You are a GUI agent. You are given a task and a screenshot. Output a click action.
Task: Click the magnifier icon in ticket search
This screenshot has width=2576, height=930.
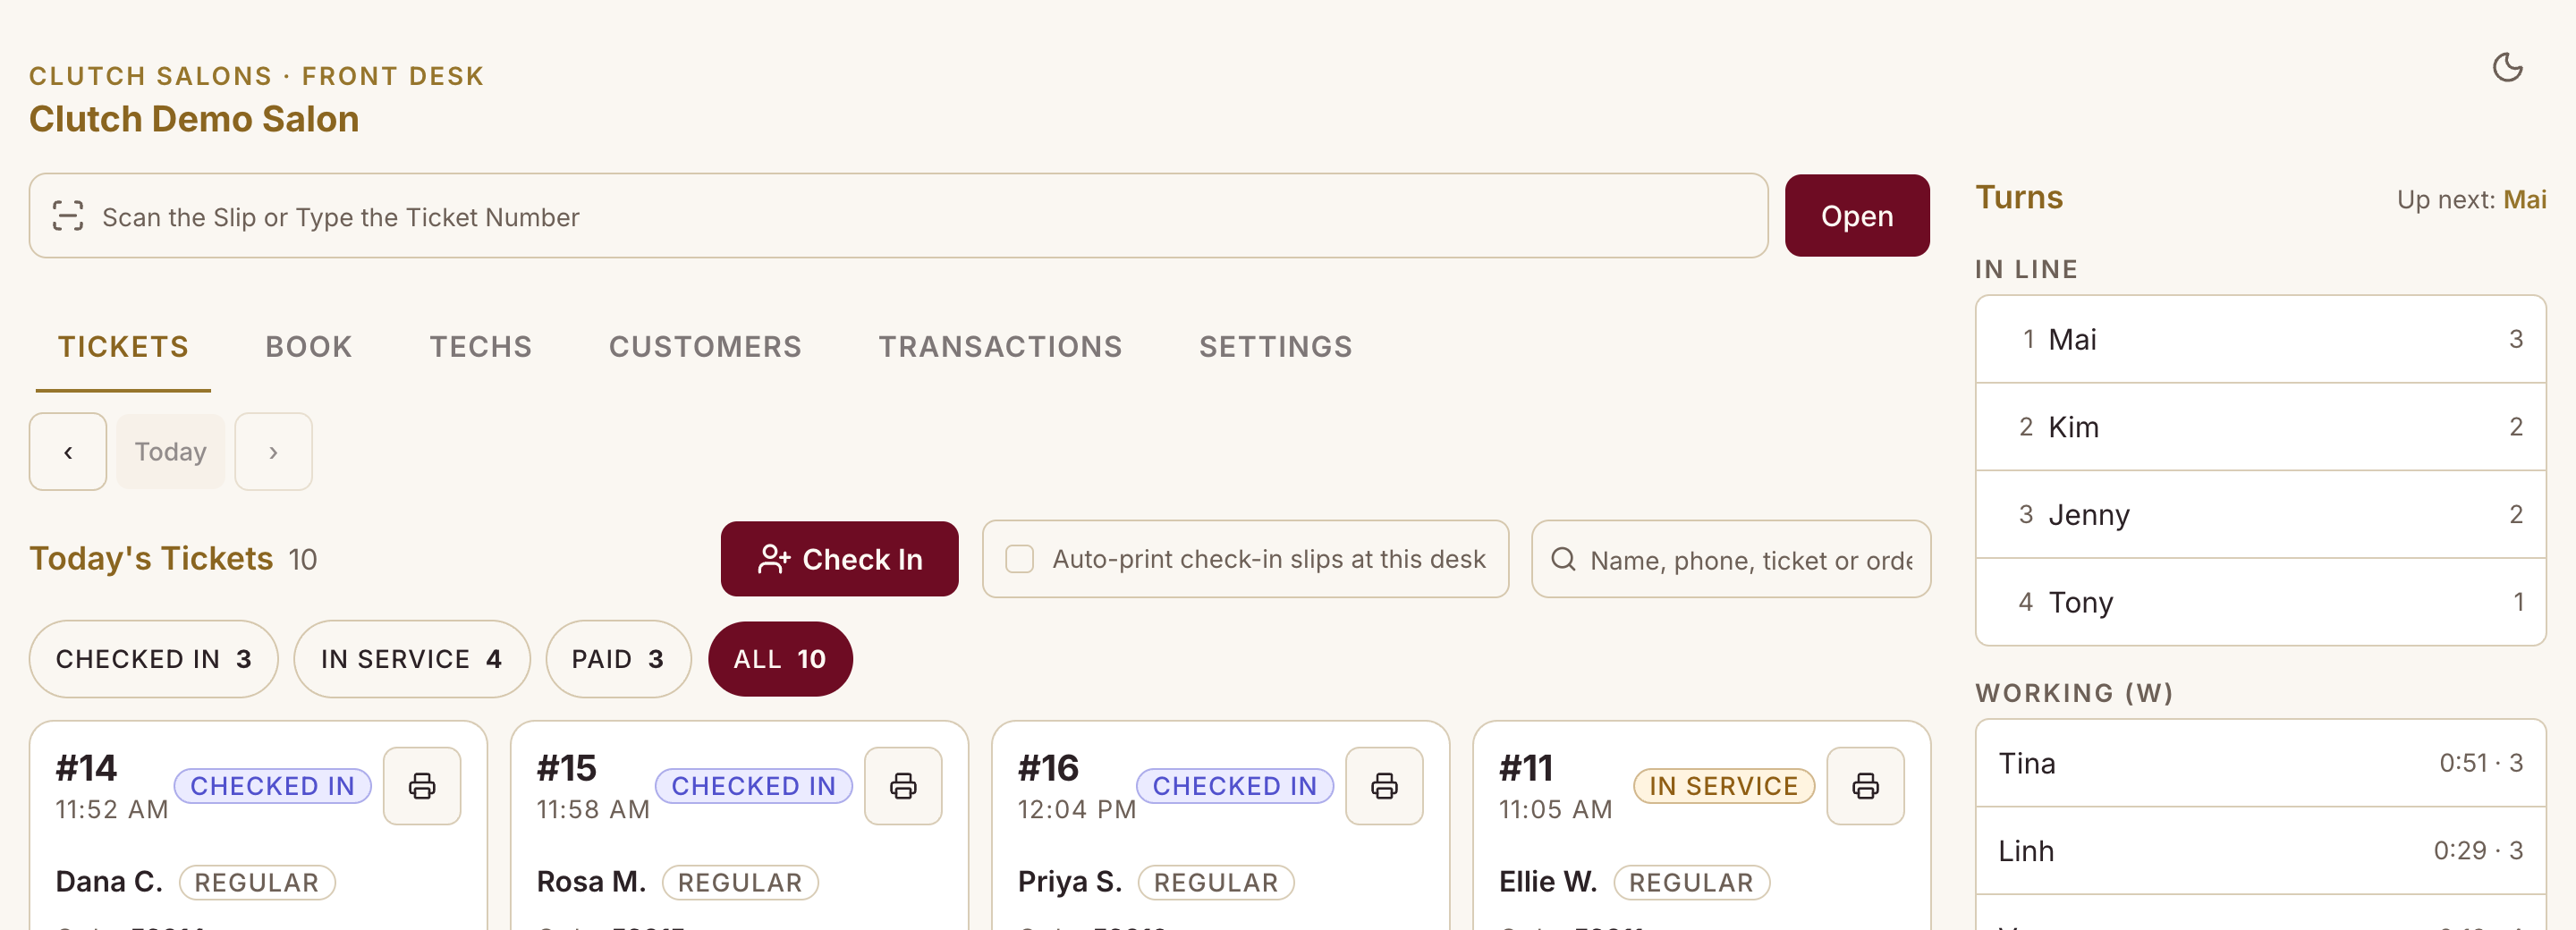[x=1563, y=559]
